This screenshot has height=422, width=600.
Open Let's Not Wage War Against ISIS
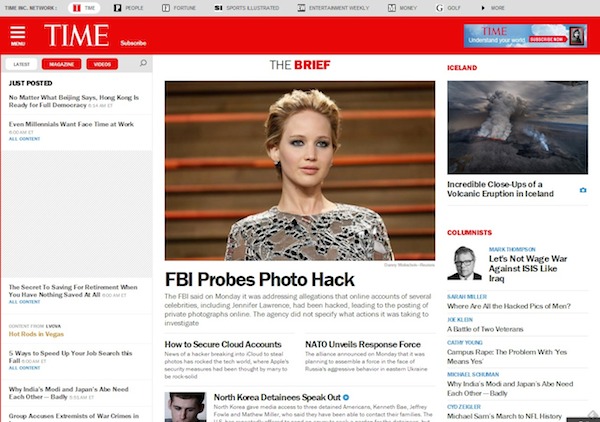pos(528,269)
